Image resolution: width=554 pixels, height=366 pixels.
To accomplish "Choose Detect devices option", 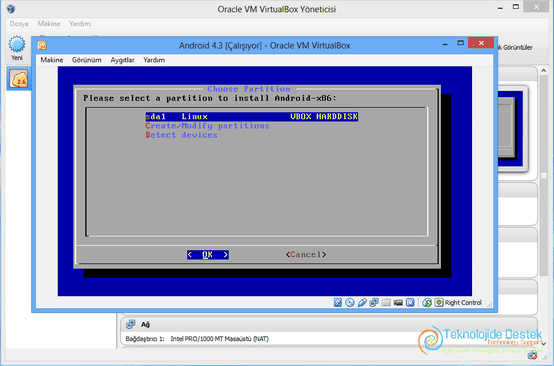I will click(x=181, y=135).
